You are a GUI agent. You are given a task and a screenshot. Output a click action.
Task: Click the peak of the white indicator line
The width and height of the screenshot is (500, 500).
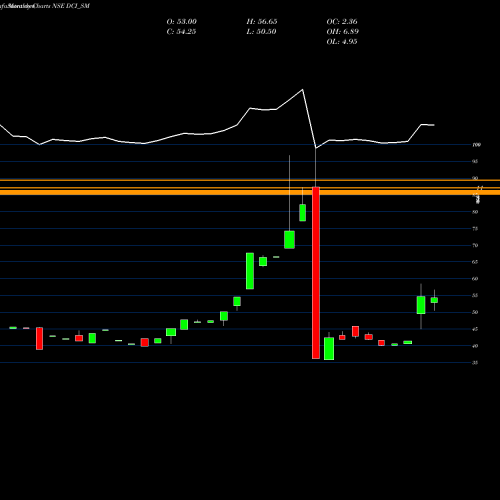(302, 90)
